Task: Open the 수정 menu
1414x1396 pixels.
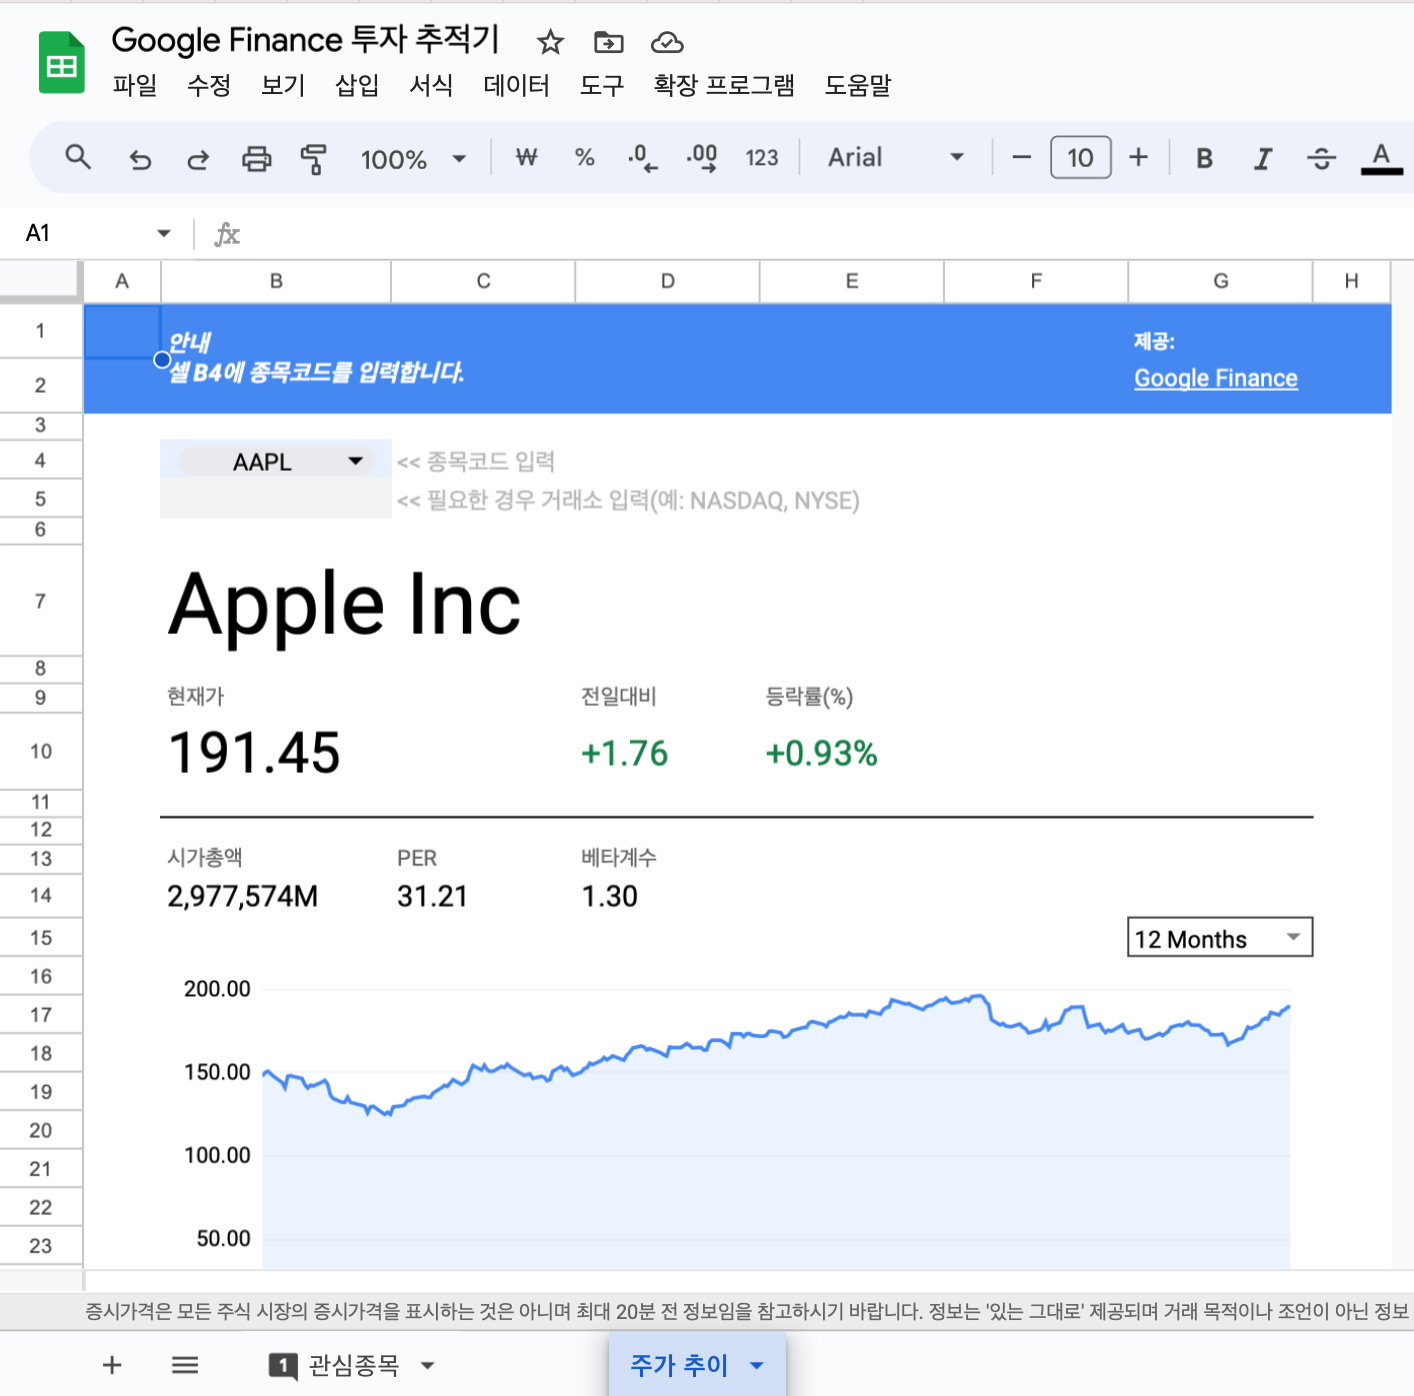Action: click(209, 86)
